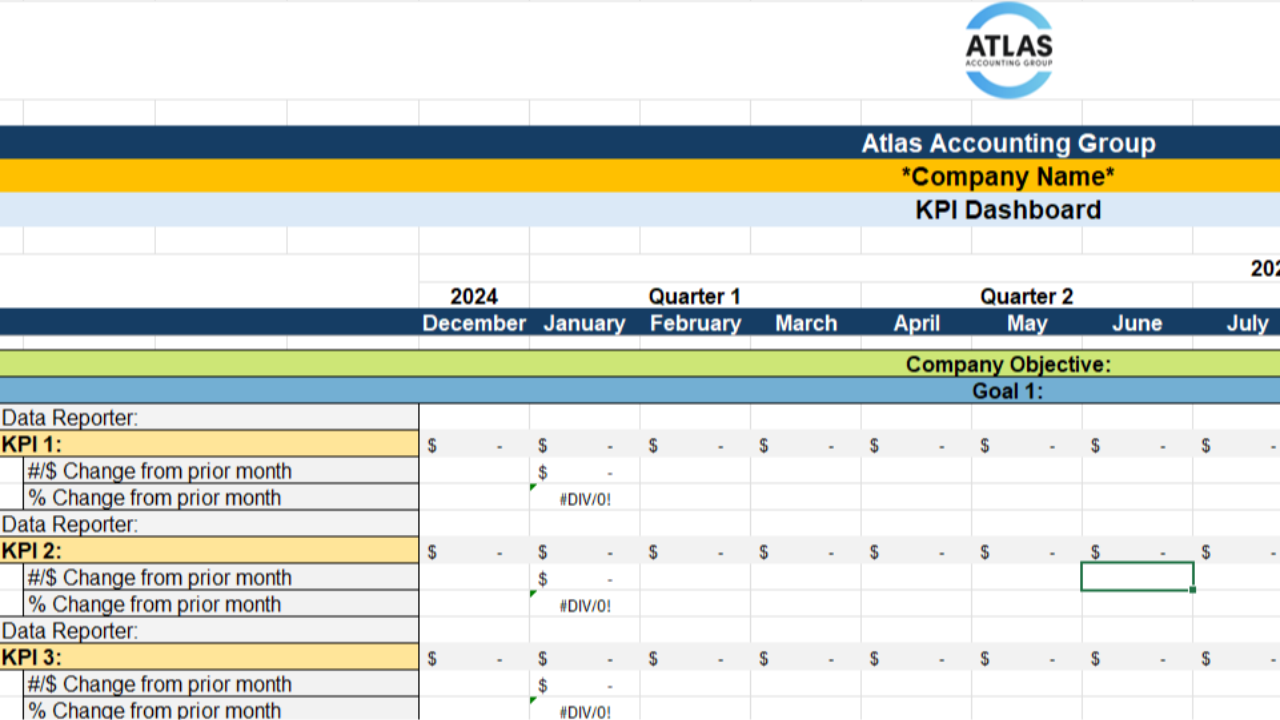Viewport: 1280px width, 720px height.
Task: Click #/$ Change from prior month under KPI 2
Action: click(x=221, y=577)
